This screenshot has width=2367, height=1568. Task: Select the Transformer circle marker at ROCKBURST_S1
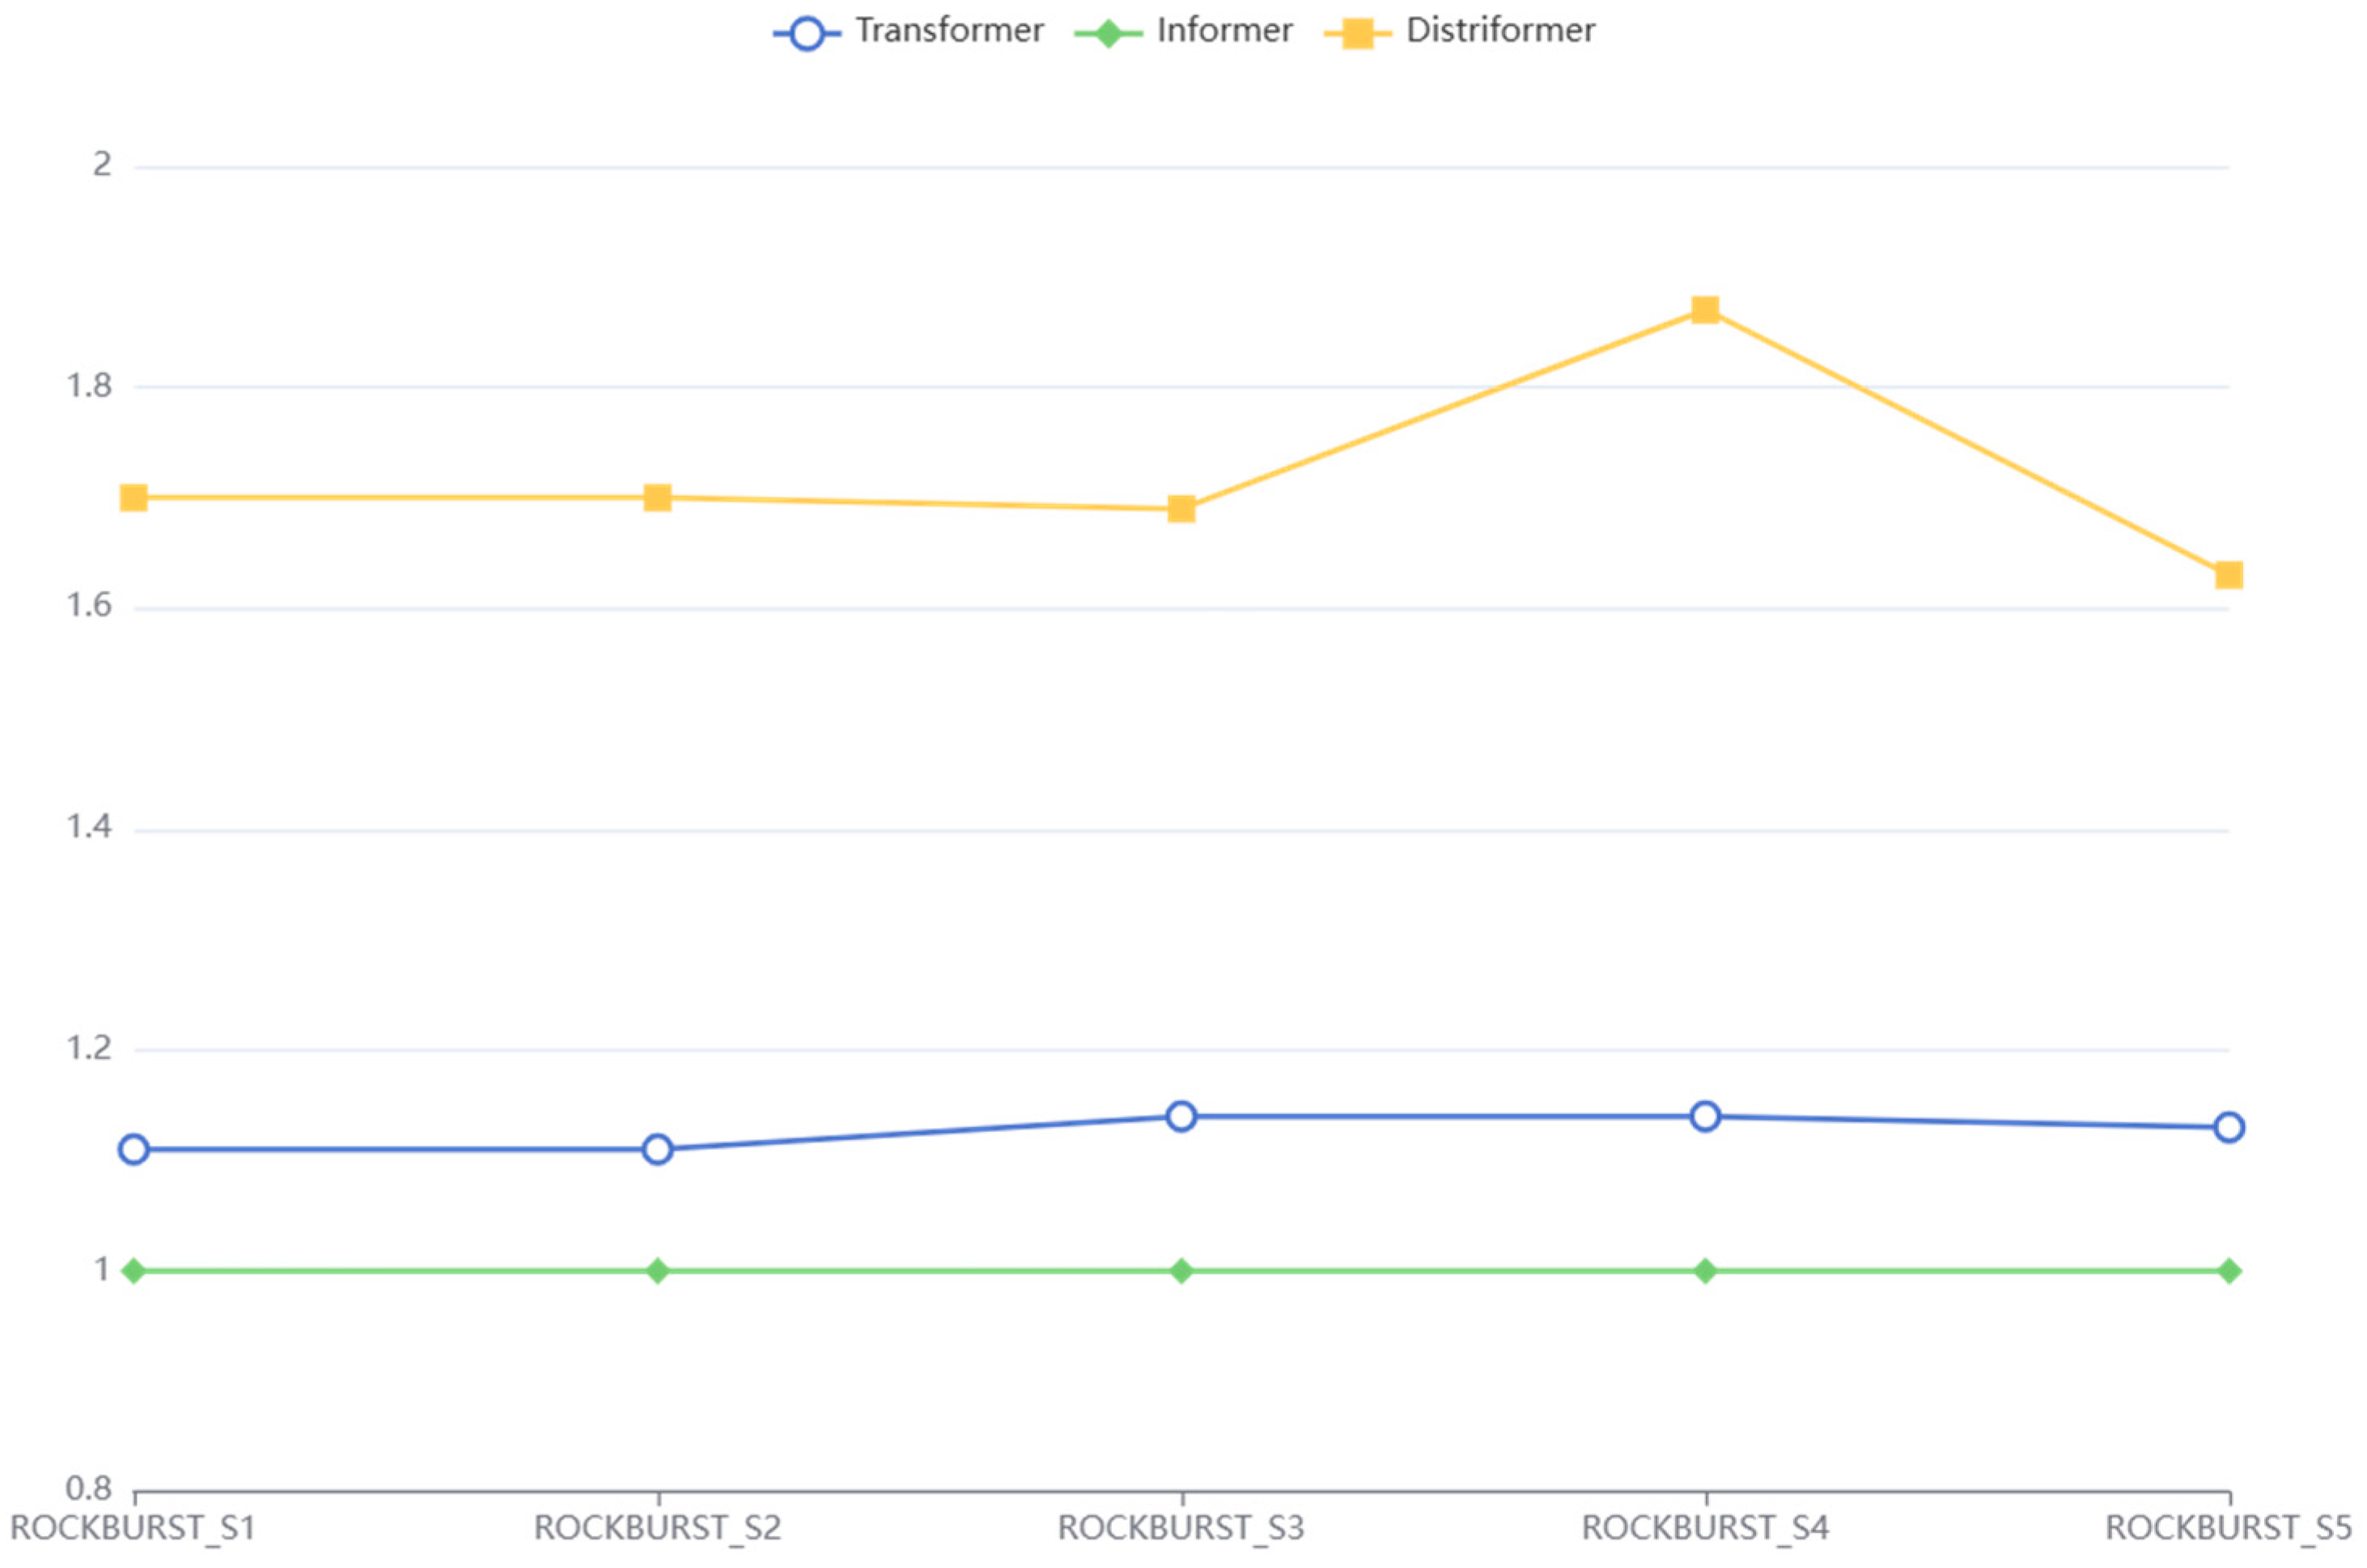tap(134, 1150)
